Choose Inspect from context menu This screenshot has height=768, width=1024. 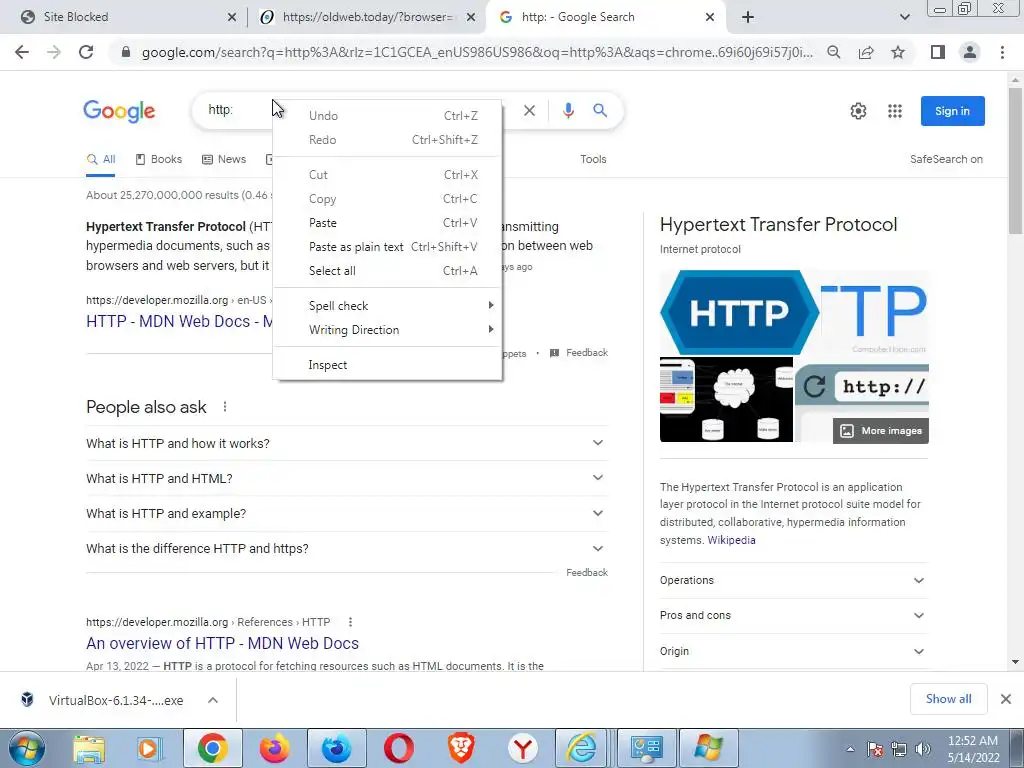point(388,365)
